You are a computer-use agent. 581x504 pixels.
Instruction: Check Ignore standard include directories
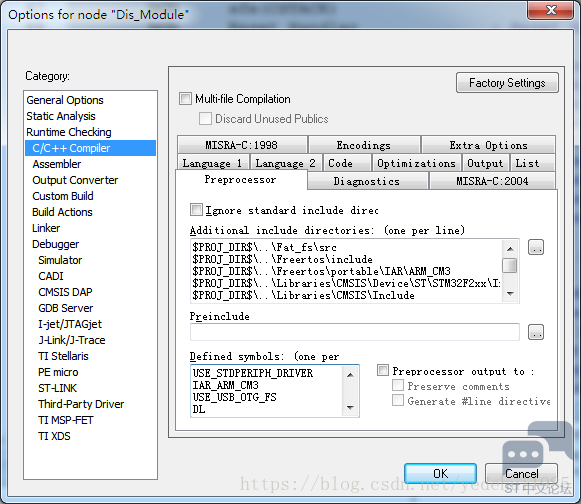[x=196, y=210]
